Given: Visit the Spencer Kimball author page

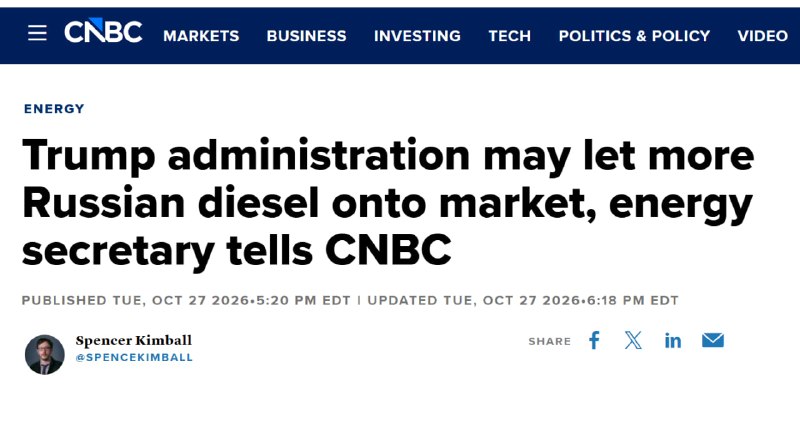Looking at the screenshot, I should coord(134,340).
